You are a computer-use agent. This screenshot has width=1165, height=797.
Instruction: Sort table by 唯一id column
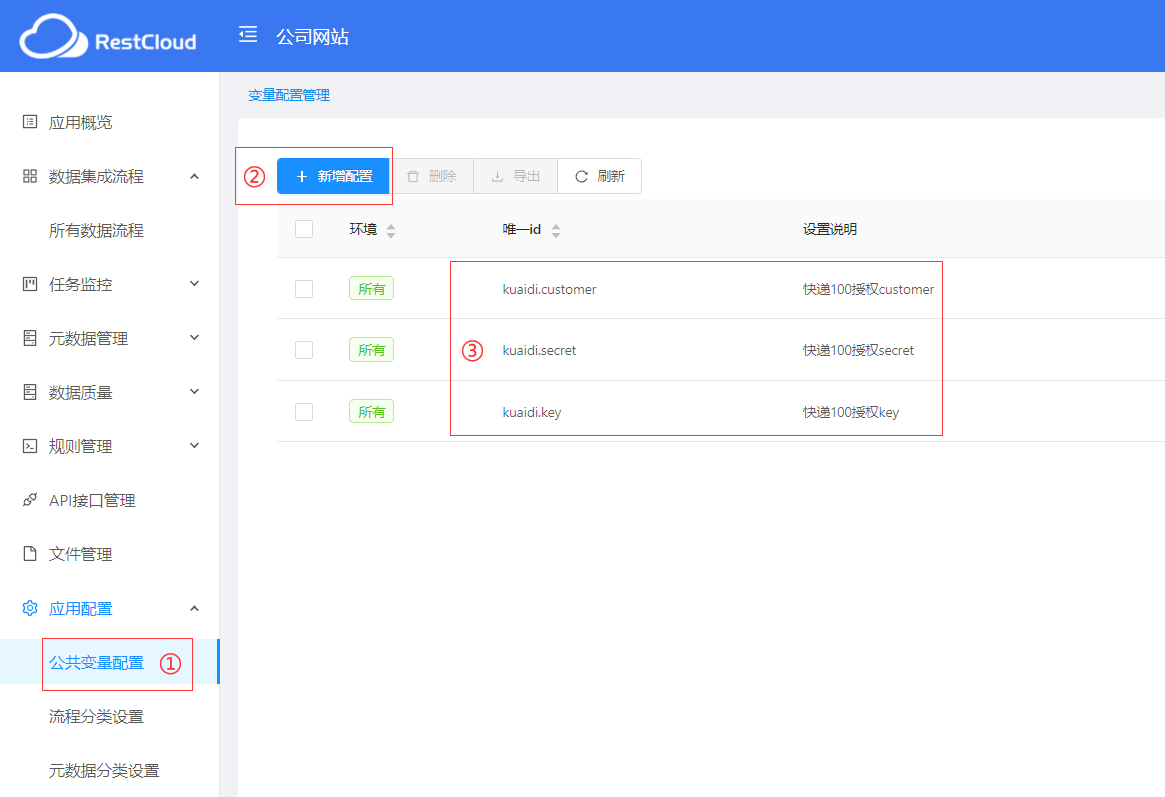pyautogui.click(x=555, y=230)
